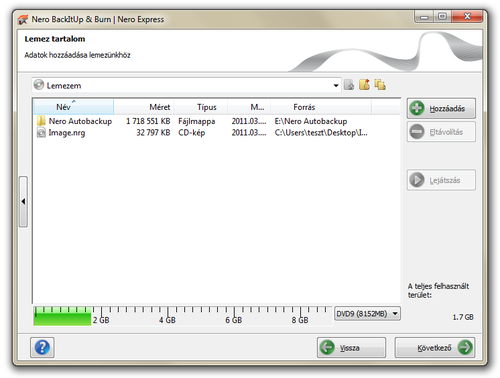This screenshot has height=378, width=500.
Task: Select the Nero Autobackup folder row
Action: tap(217, 121)
